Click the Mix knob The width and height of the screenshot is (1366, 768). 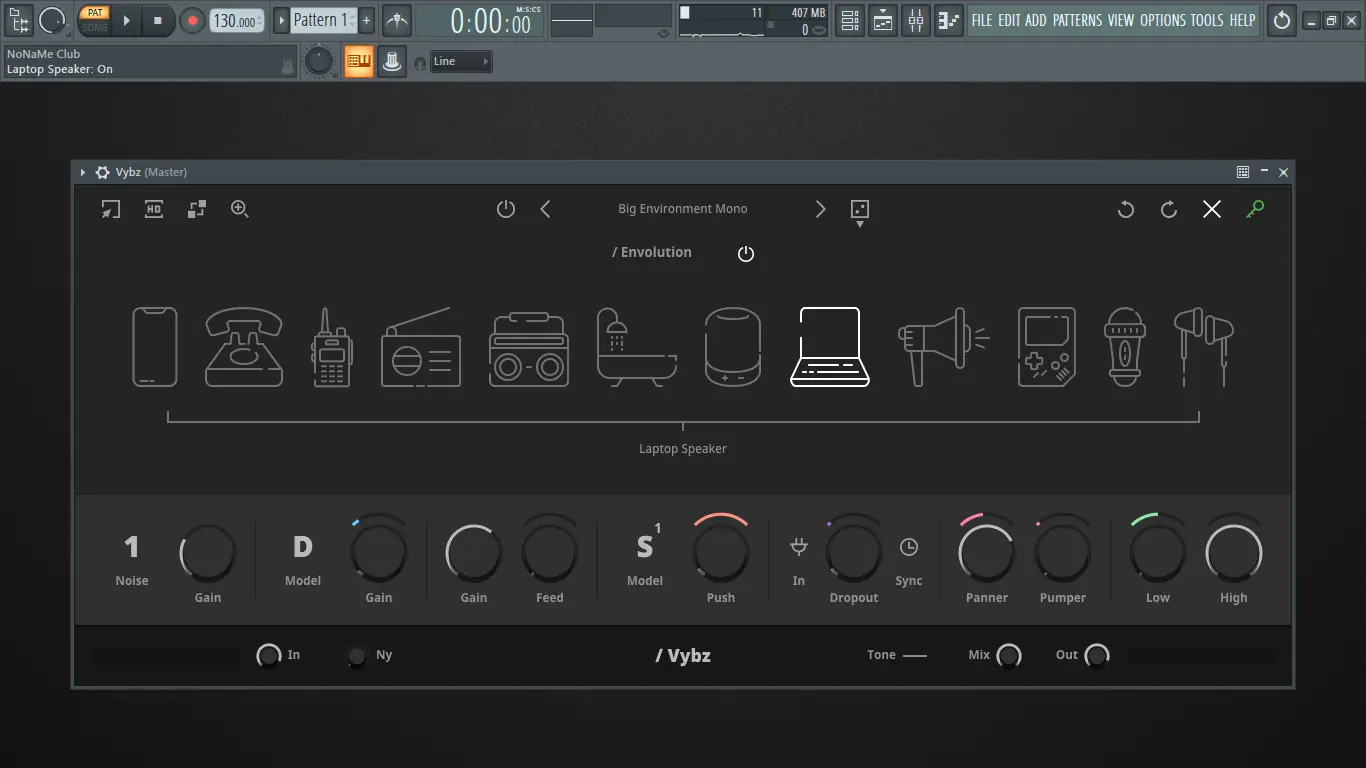click(x=1009, y=656)
